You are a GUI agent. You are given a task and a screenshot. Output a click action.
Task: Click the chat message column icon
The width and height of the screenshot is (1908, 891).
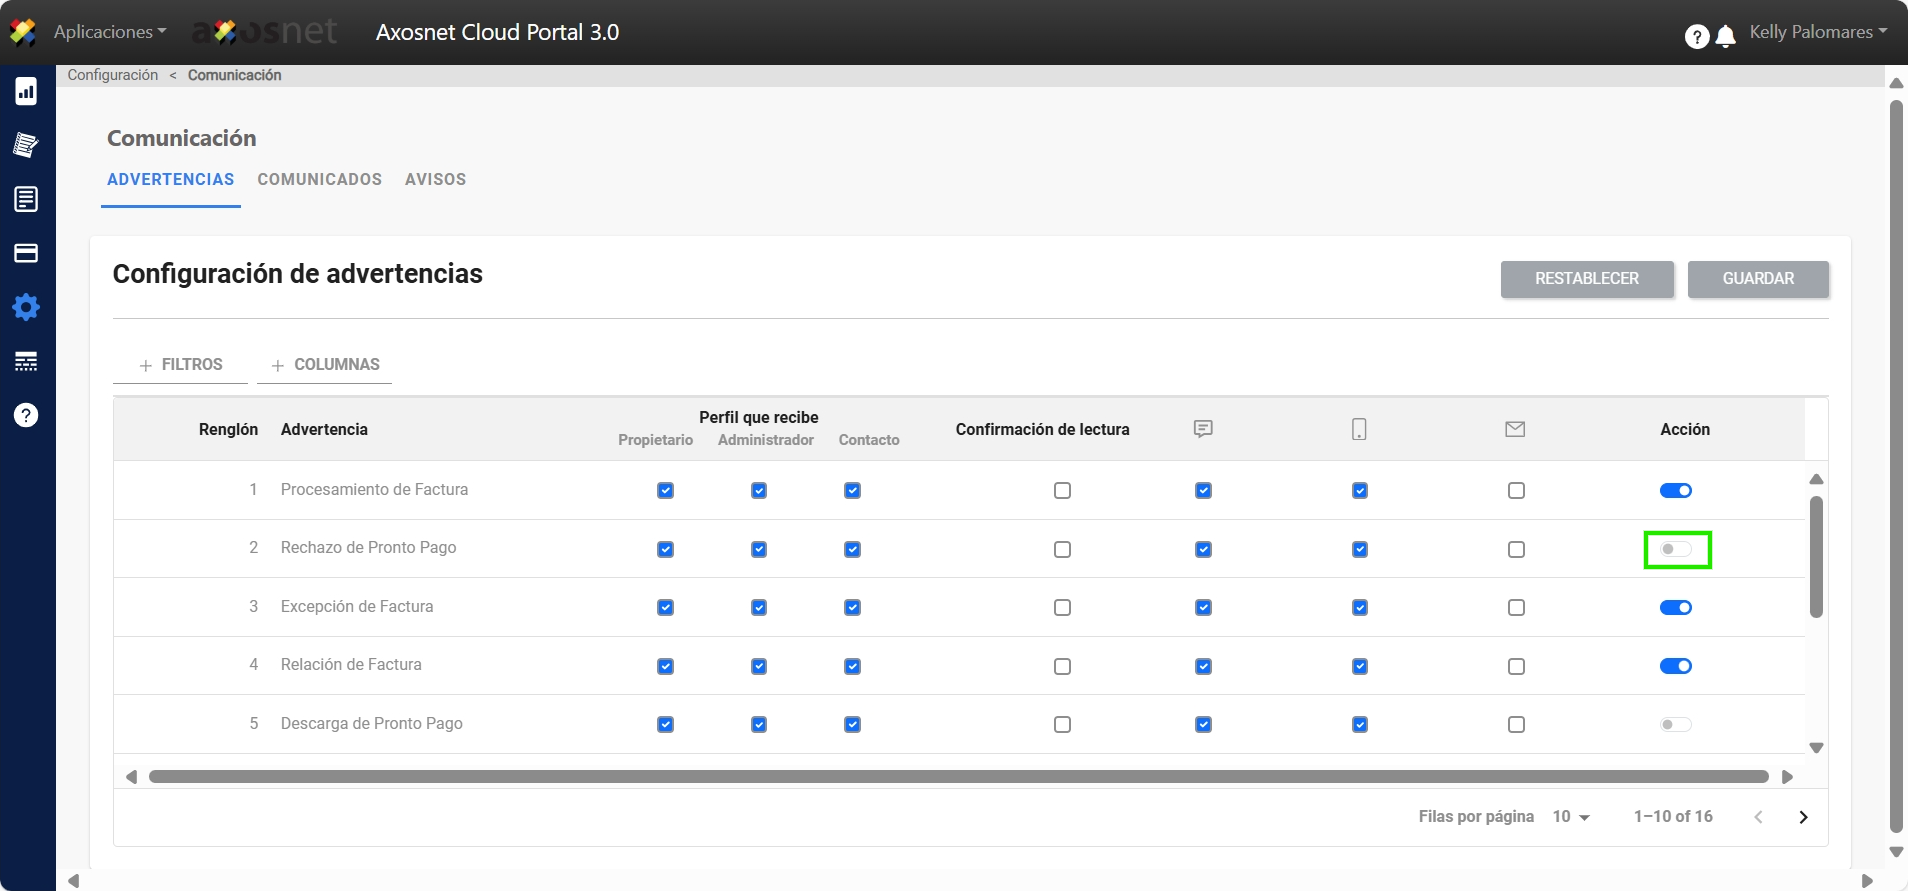(x=1203, y=429)
